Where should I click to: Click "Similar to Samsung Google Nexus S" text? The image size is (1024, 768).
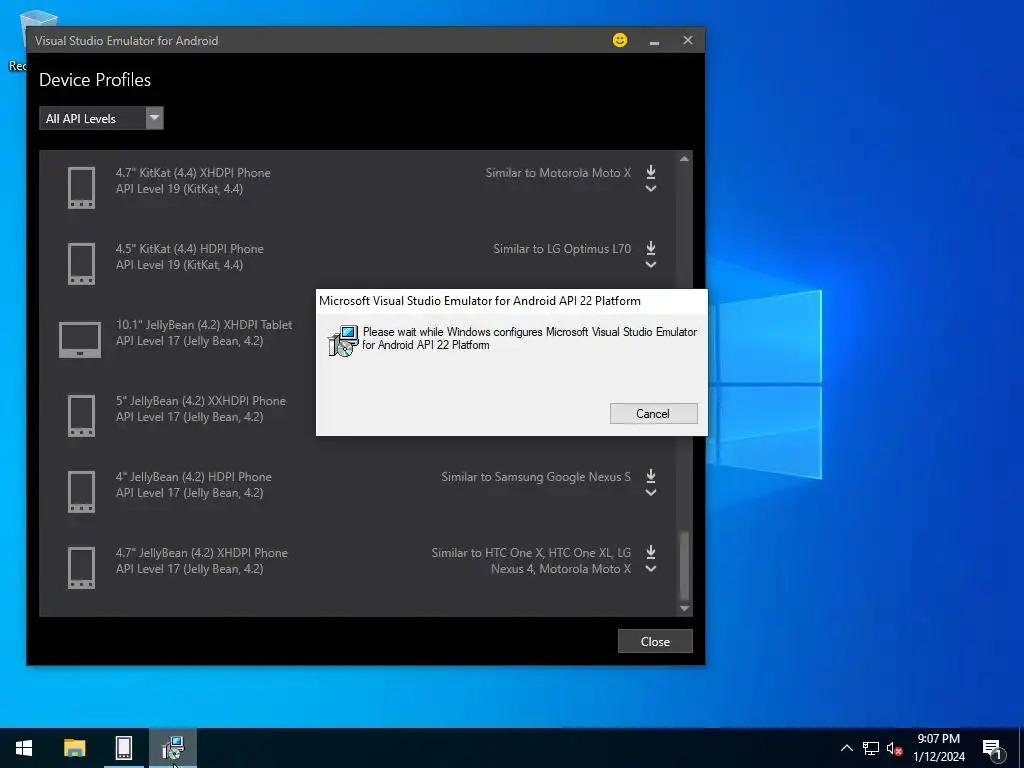coord(536,477)
